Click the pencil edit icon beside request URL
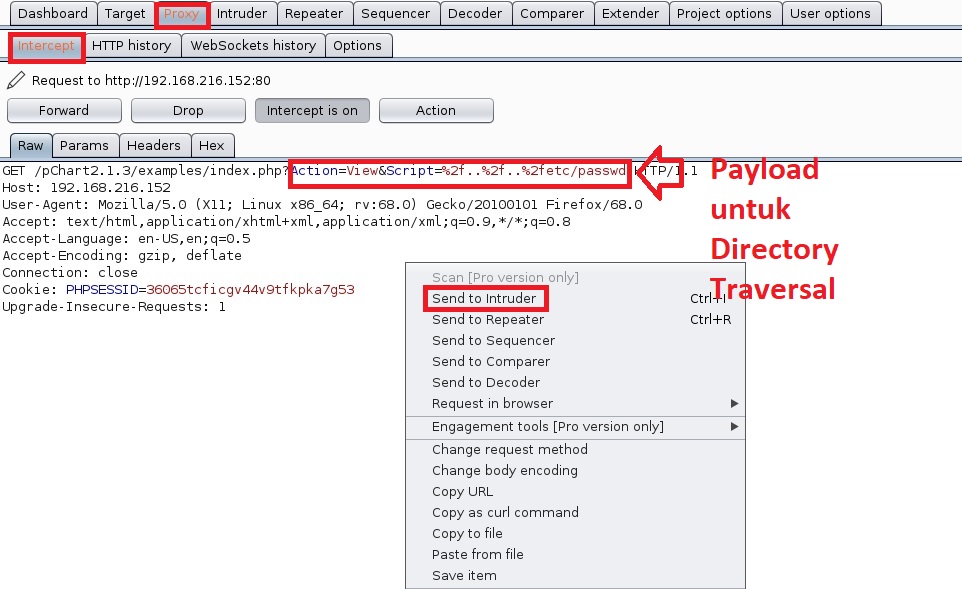This screenshot has height=589, width=962. click(x=16, y=80)
